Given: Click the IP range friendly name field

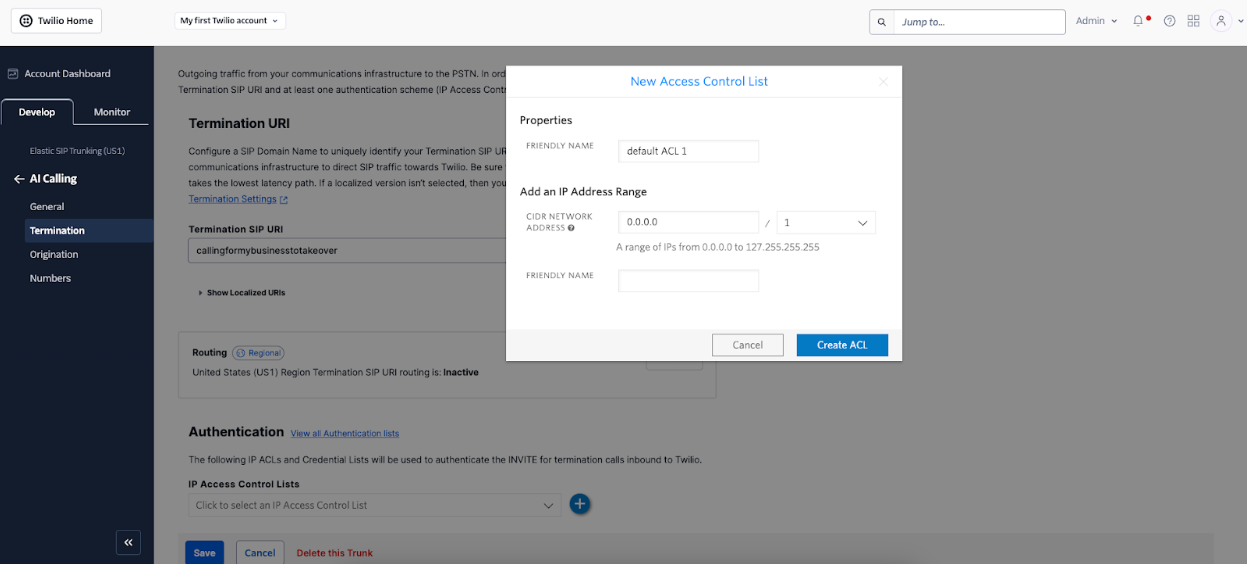Looking at the screenshot, I should click(688, 281).
